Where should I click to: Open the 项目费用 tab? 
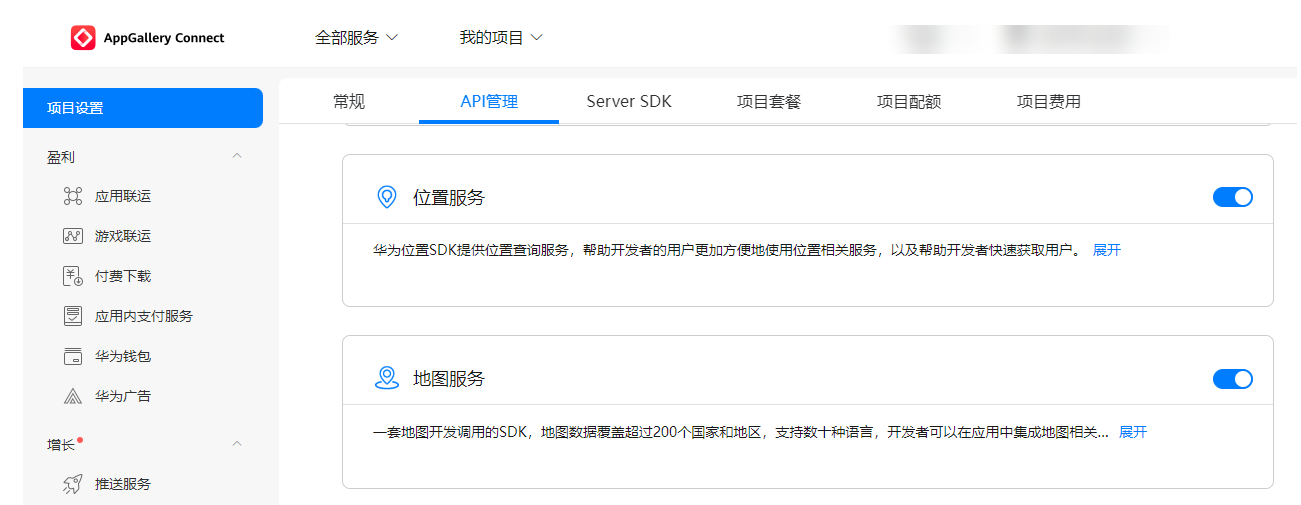point(1049,101)
